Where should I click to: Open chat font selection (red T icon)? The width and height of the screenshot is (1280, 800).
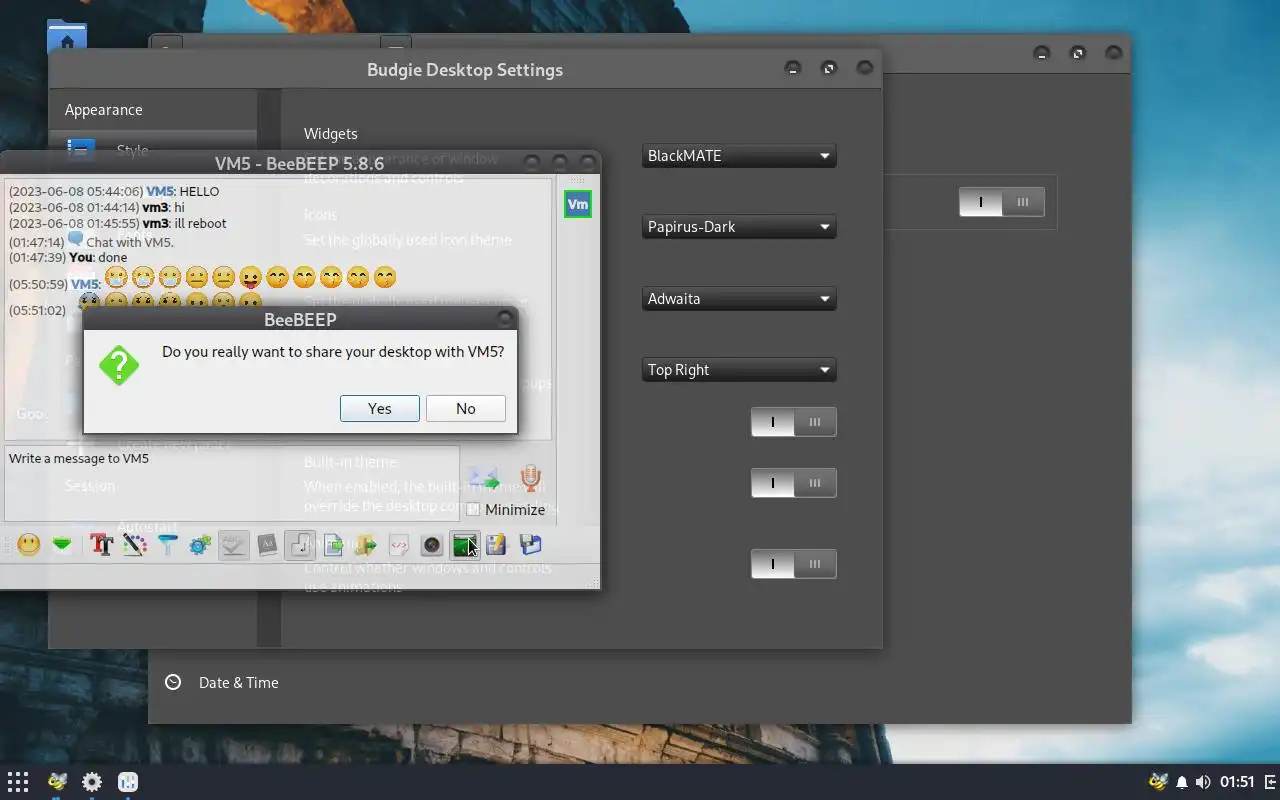(x=101, y=545)
